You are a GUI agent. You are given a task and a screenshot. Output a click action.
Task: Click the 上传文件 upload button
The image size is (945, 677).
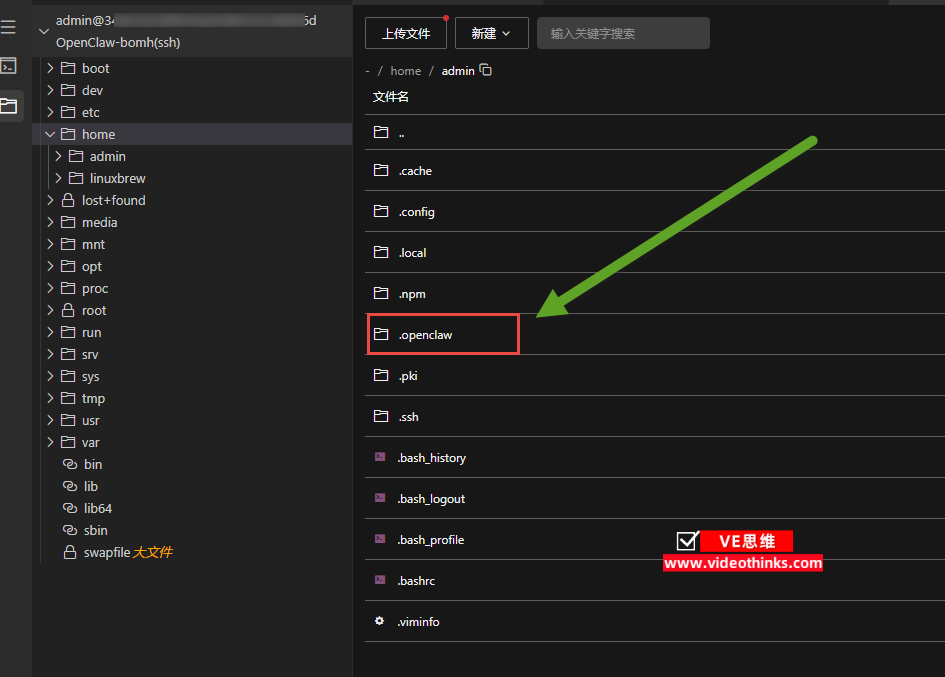[405, 32]
